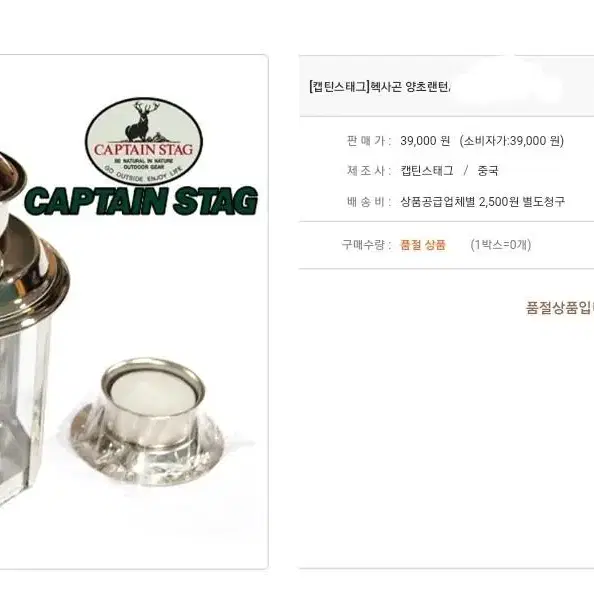Click the (1박스=0개) box quantity note

(x=501, y=245)
